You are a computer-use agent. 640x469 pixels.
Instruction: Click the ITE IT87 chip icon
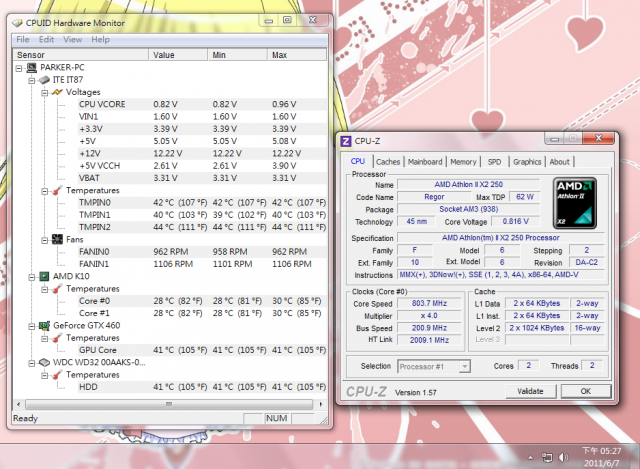44,80
